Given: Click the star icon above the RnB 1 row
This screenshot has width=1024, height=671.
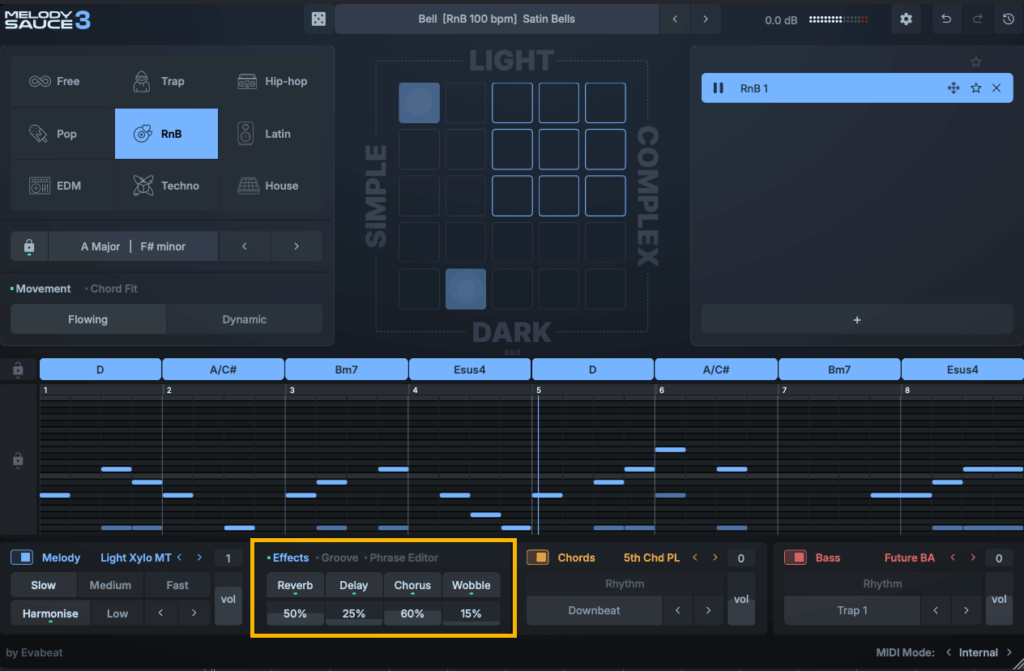Looking at the screenshot, I should pos(976,62).
